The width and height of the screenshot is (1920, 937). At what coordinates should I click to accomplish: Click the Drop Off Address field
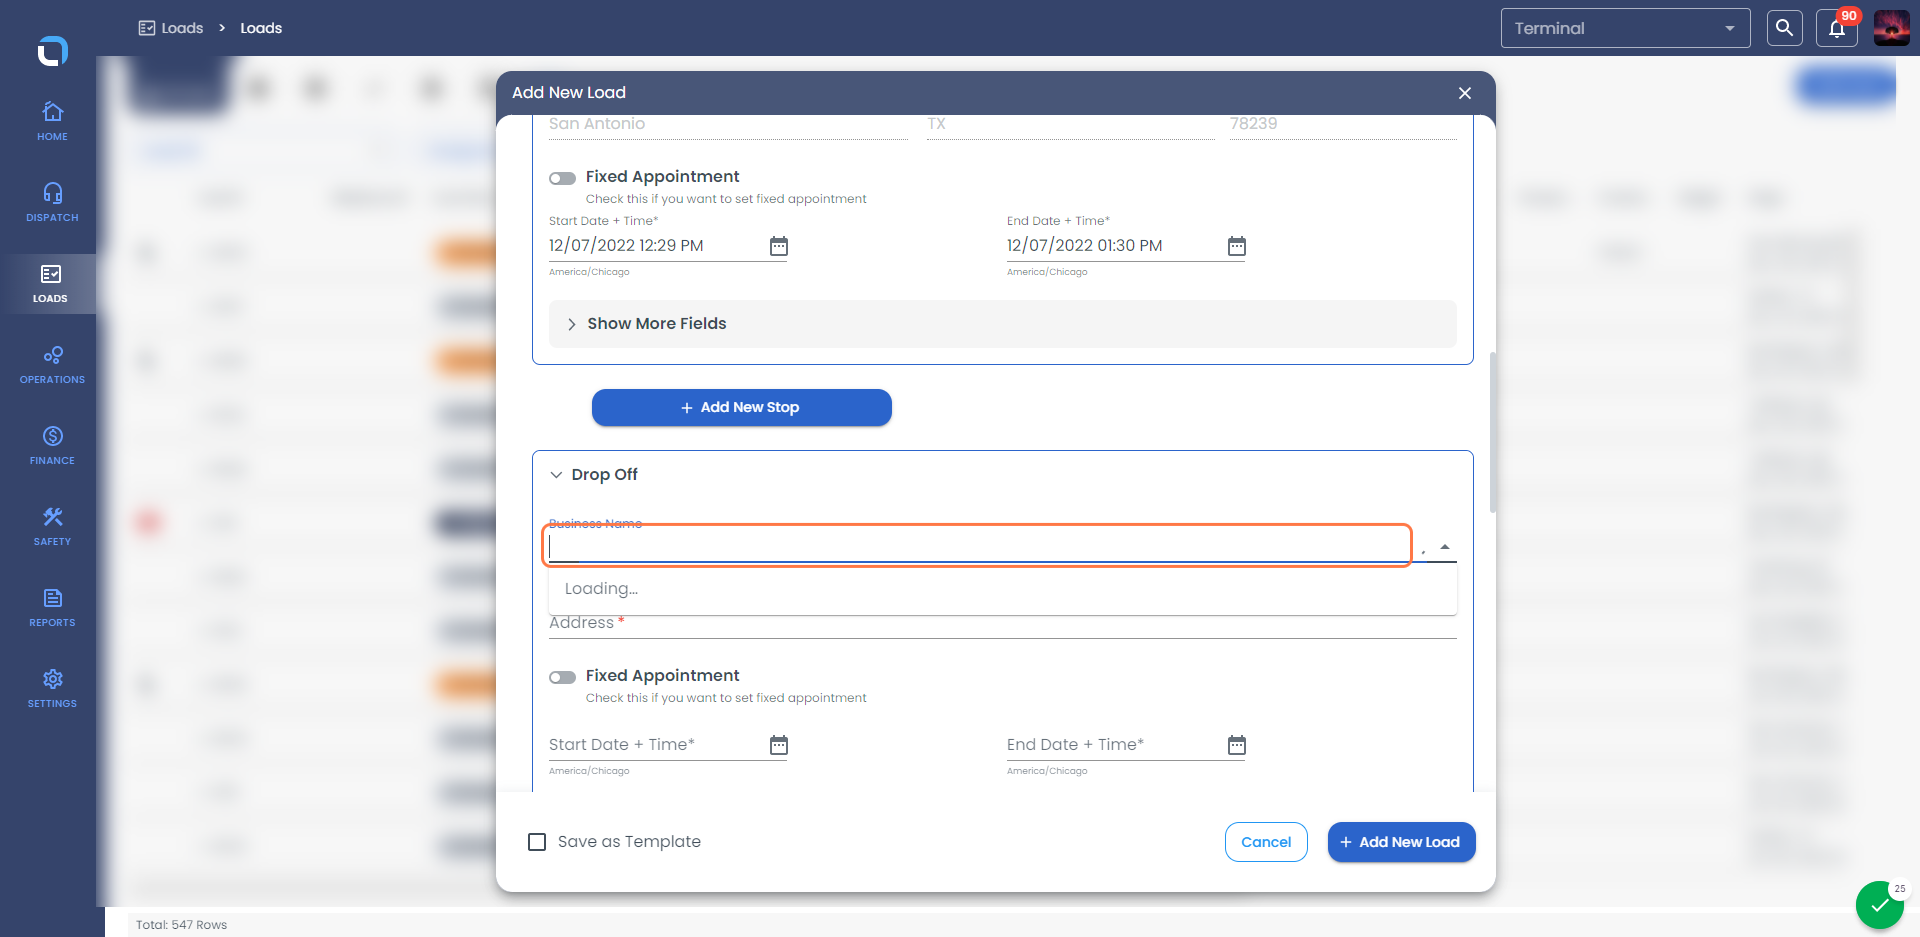coord(1002,623)
